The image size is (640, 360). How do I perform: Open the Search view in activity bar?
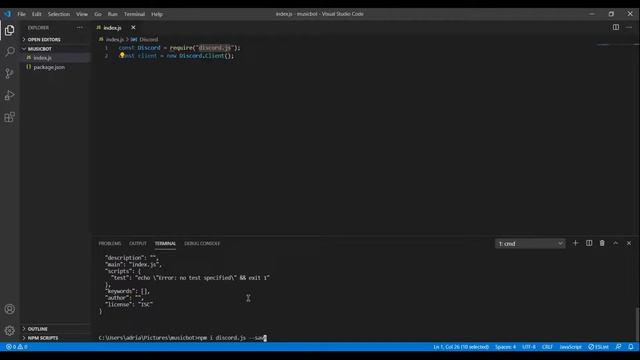coord(10,52)
